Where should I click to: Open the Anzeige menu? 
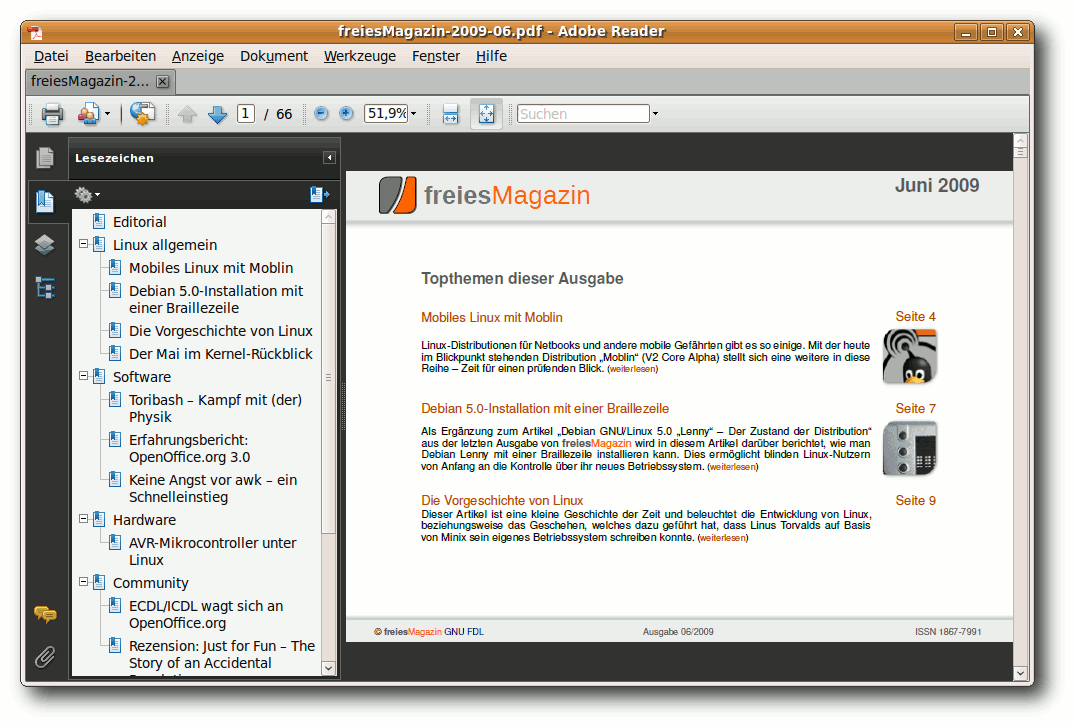point(198,56)
